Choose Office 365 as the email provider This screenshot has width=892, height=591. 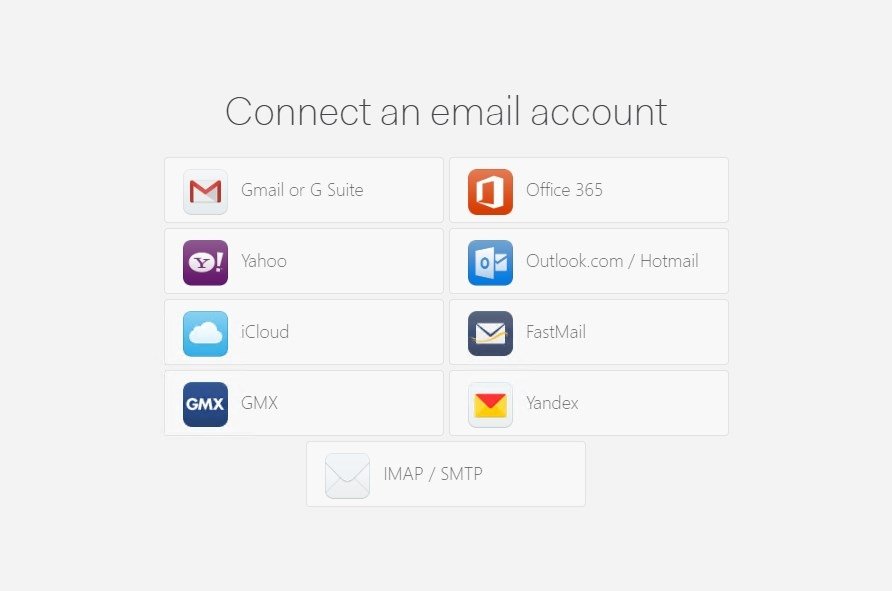[x=589, y=190]
